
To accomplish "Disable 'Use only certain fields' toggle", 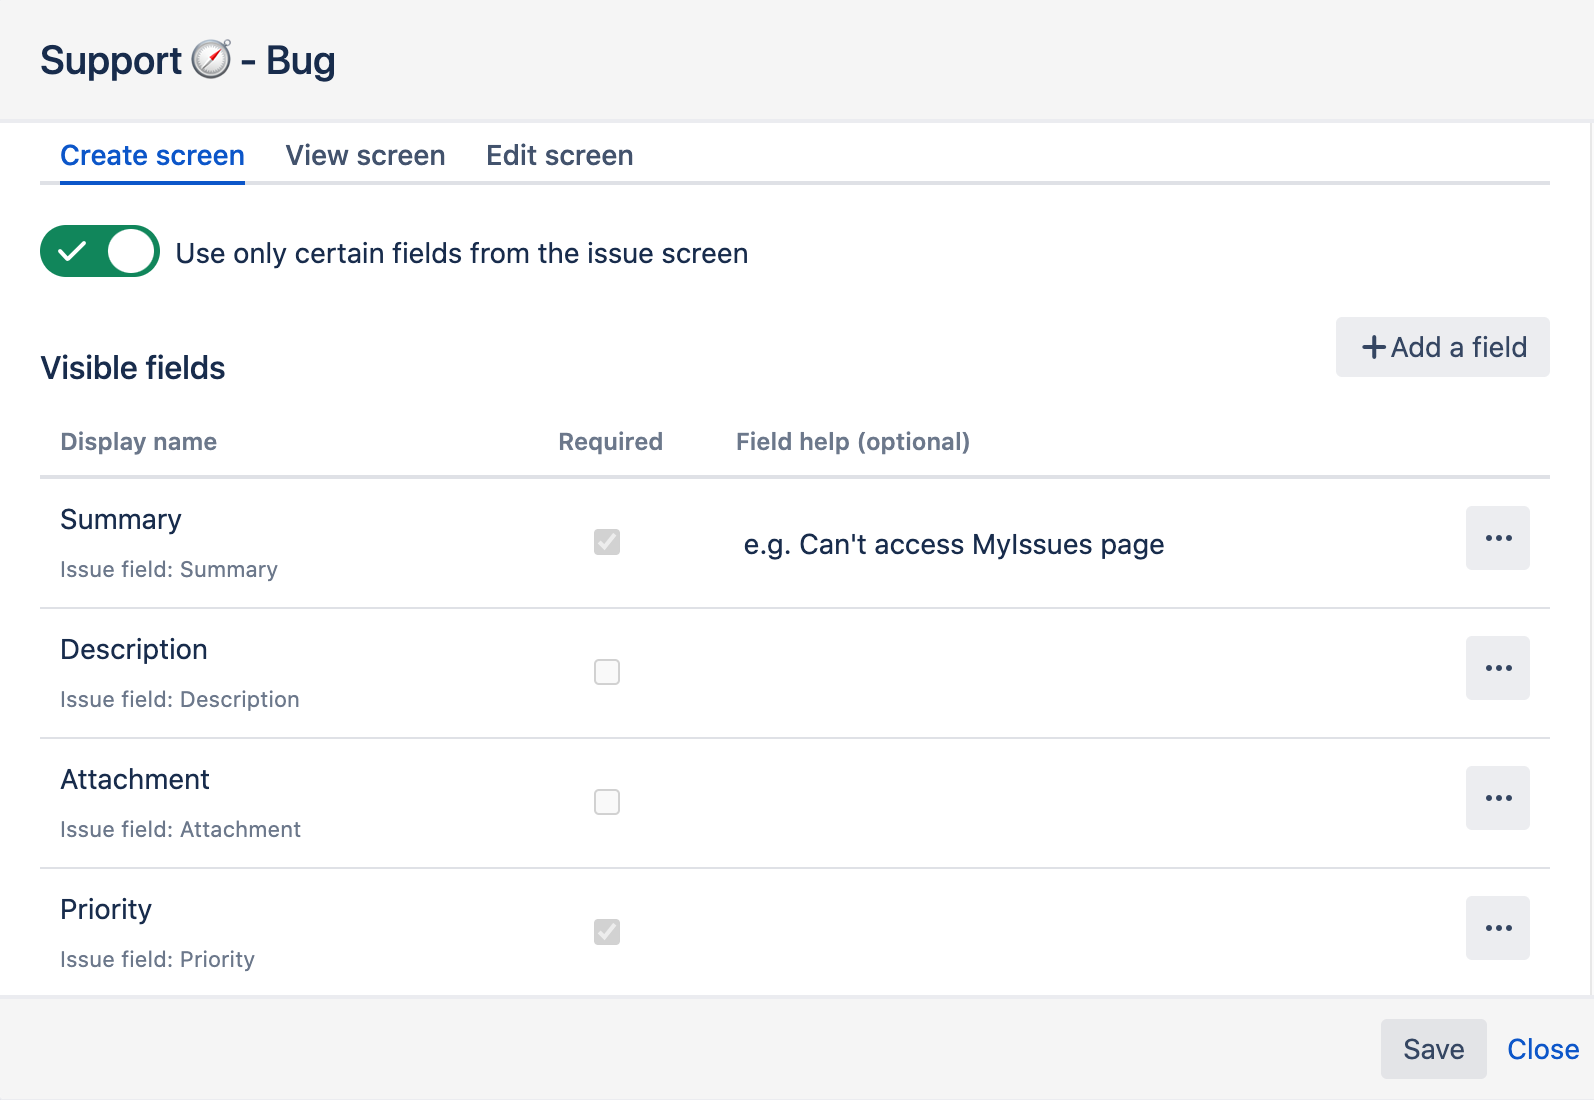I will pos(100,251).
